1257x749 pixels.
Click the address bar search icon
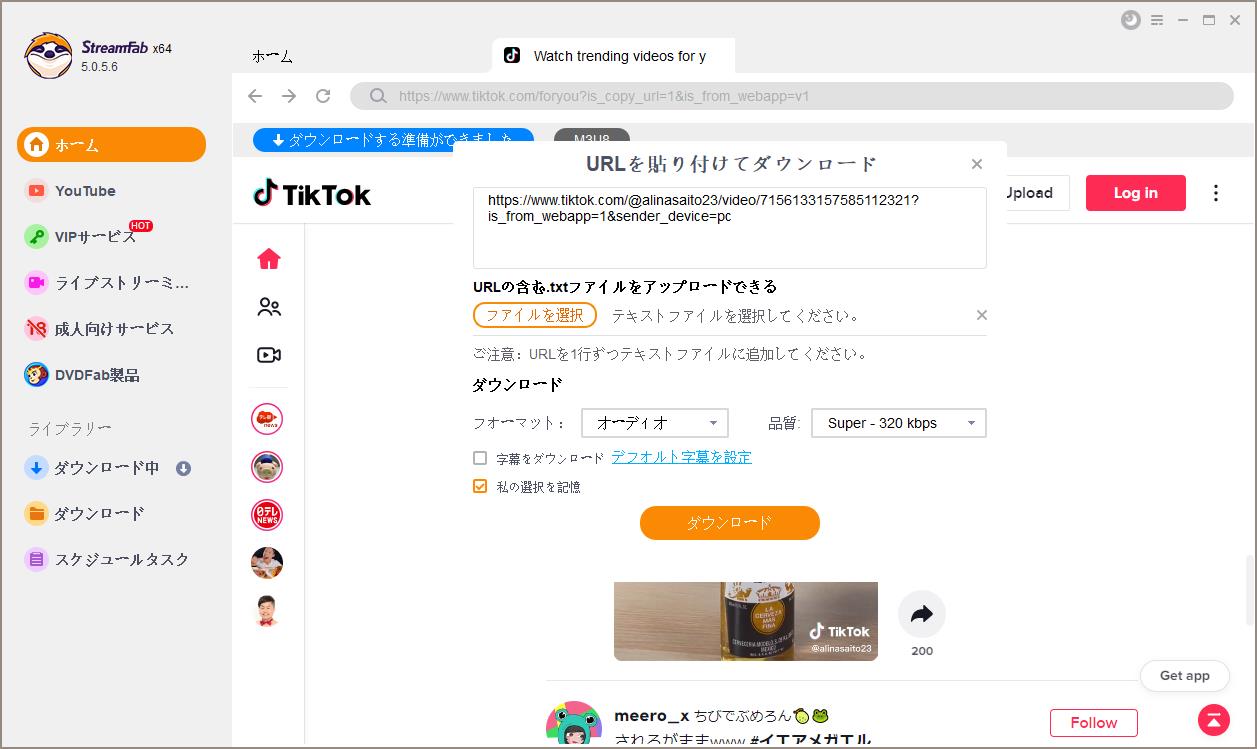point(378,96)
